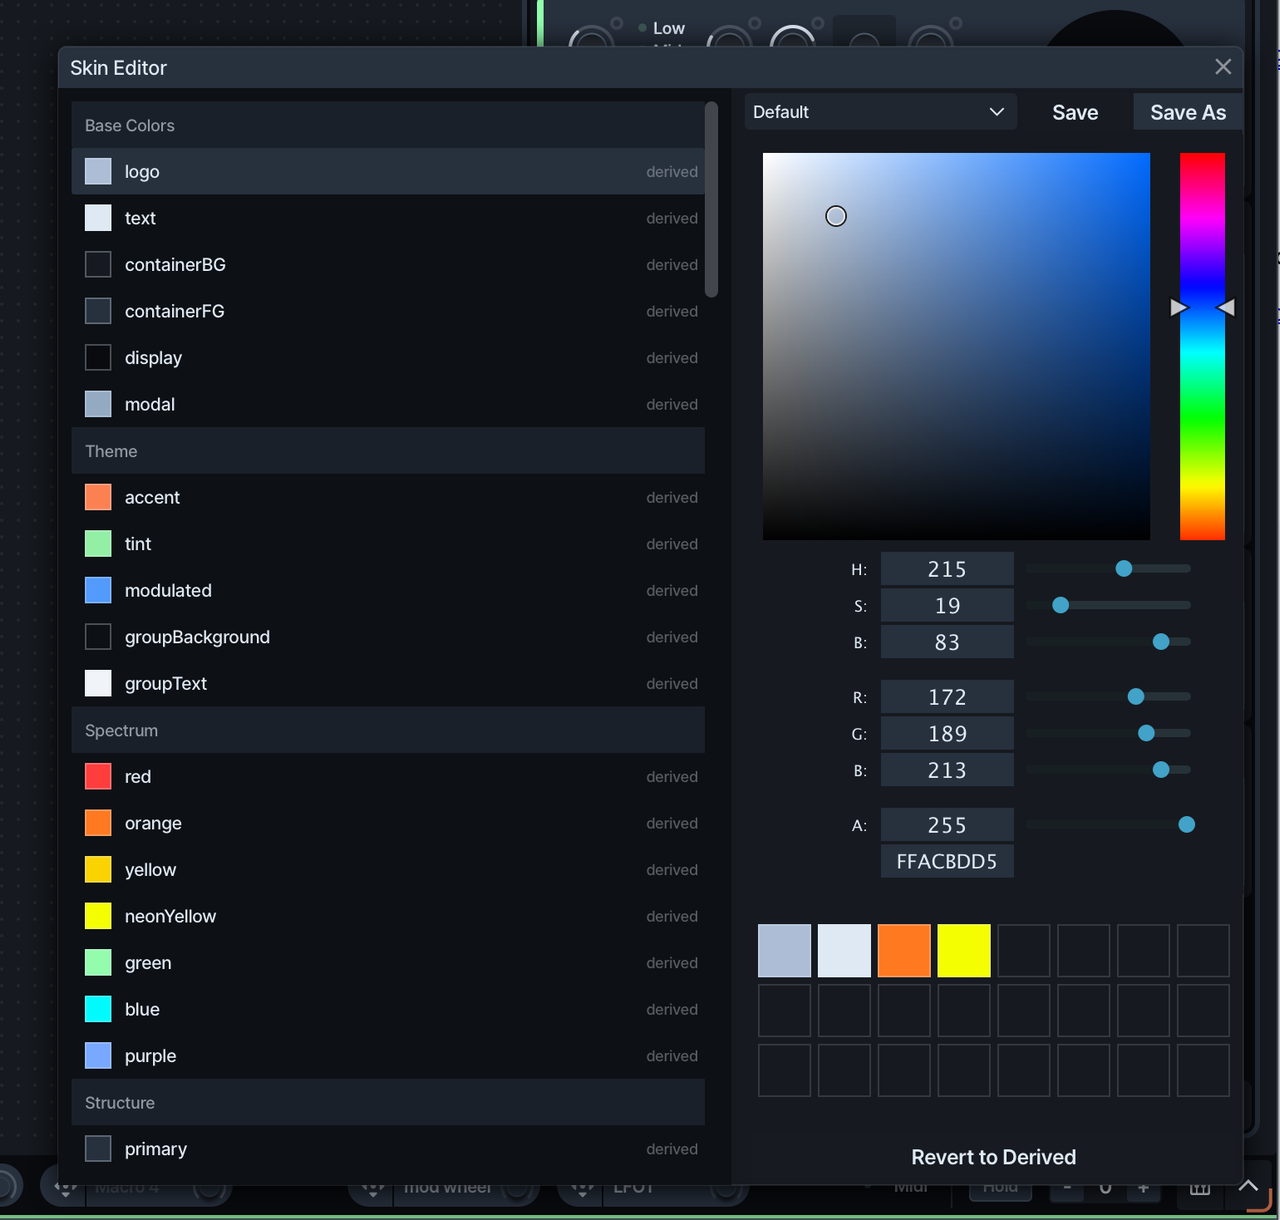Click the HSB brightness slider handle
1280x1220 pixels.
point(1161,641)
